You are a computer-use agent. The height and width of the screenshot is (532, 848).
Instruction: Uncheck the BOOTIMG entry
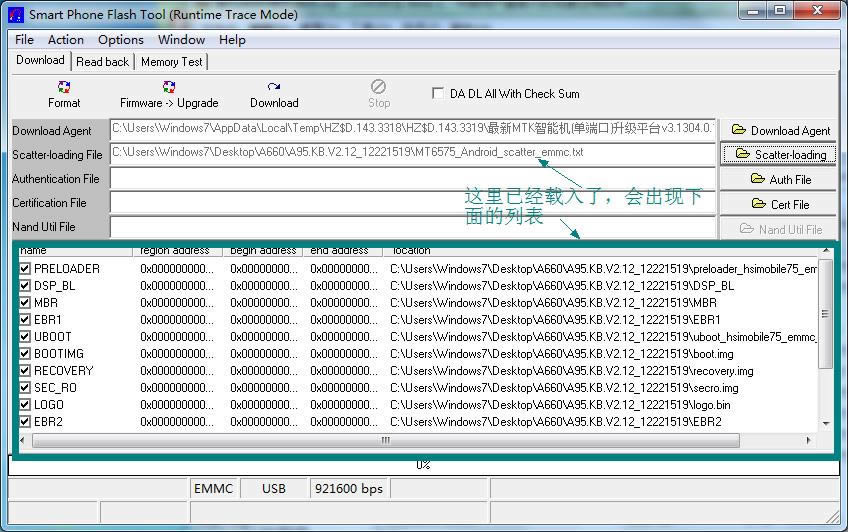pyautogui.click(x=25, y=354)
